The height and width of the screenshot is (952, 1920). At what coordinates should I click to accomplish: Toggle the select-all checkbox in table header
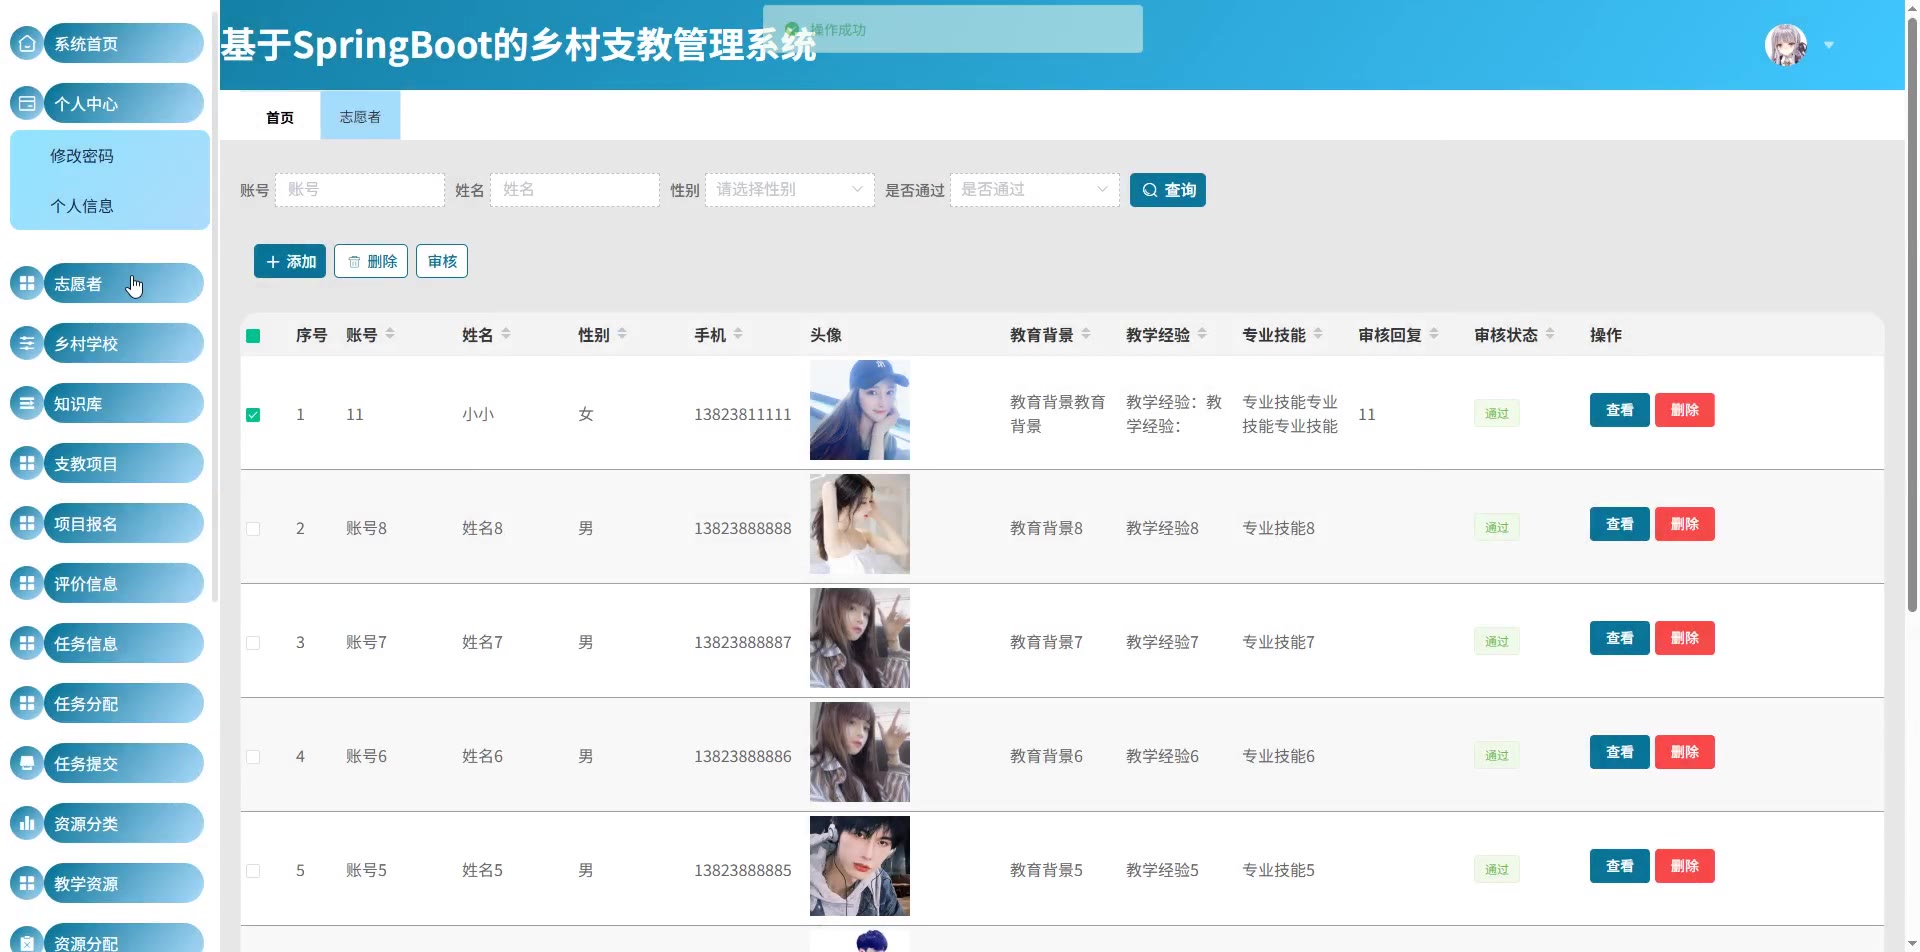tap(253, 336)
